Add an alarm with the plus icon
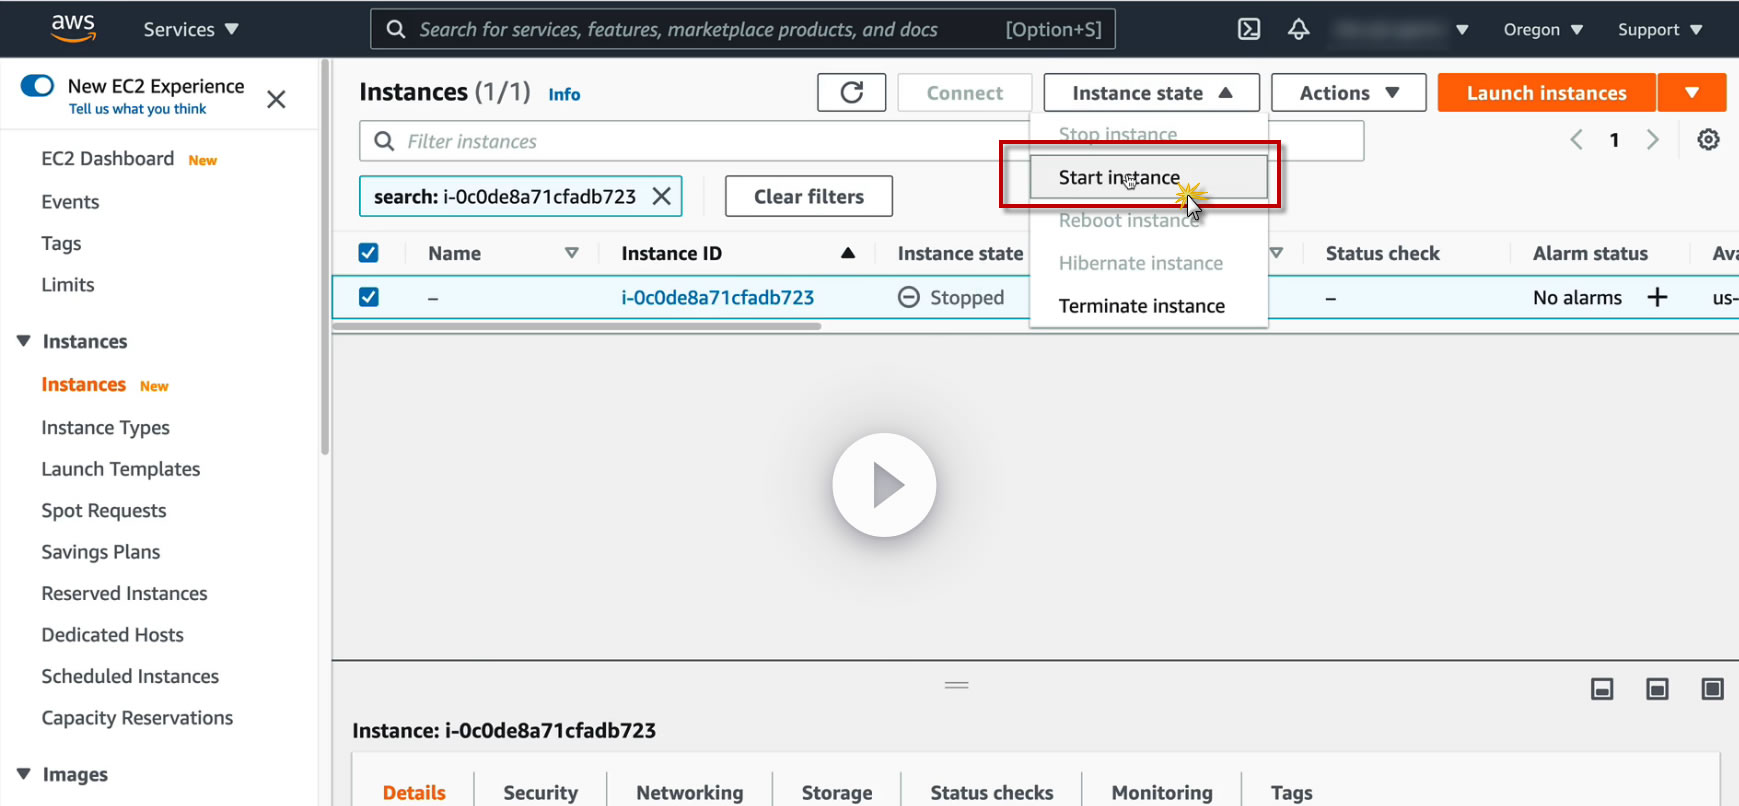The width and height of the screenshot is (1739, 806). pyautogui.click(x=1657, y=297)
